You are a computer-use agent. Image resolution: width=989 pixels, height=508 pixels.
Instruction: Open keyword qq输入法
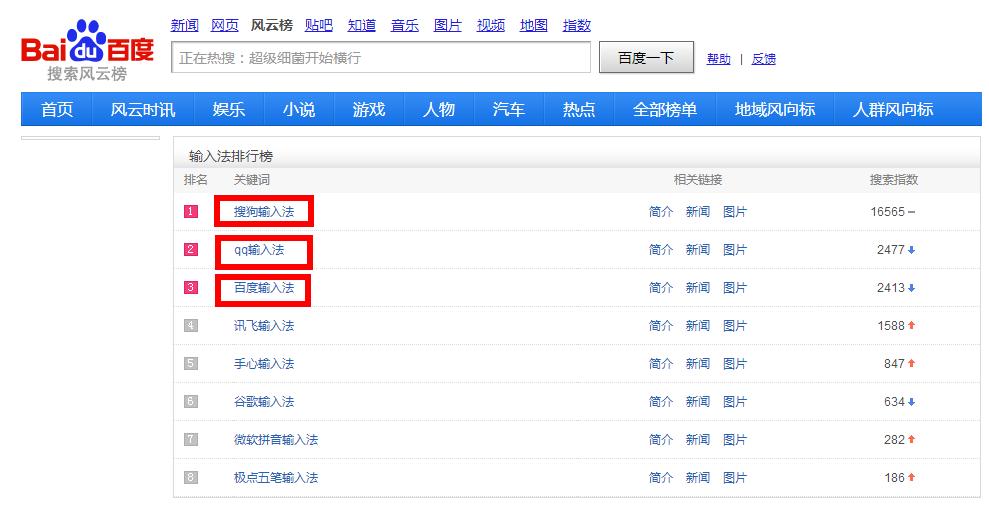pos(259,250)
